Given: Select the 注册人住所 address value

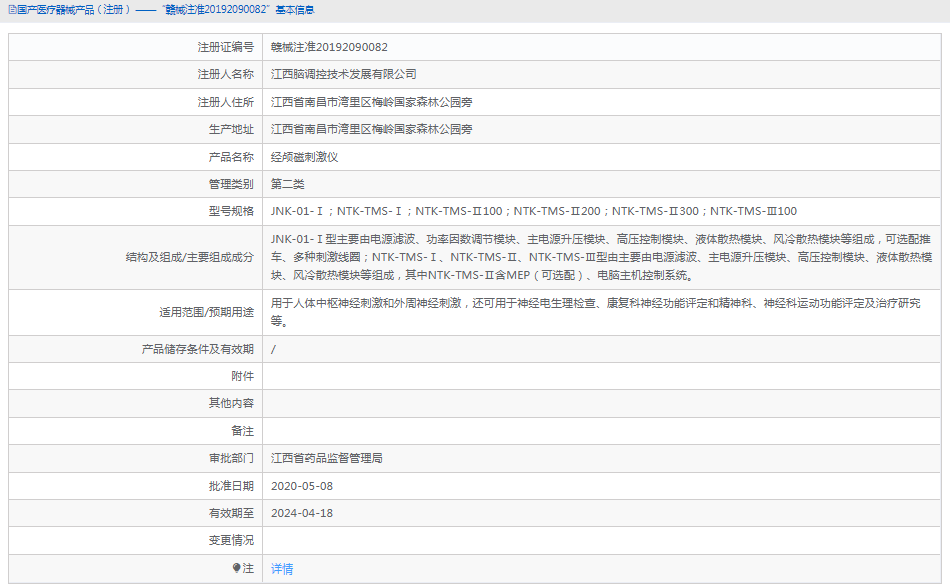Looking at the screenshot, I should click(x=371, y=102).
